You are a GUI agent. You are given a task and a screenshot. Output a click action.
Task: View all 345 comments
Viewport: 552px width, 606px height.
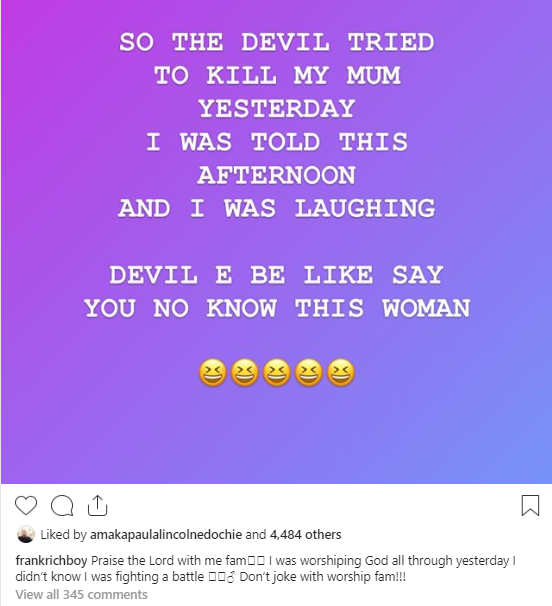82,594
